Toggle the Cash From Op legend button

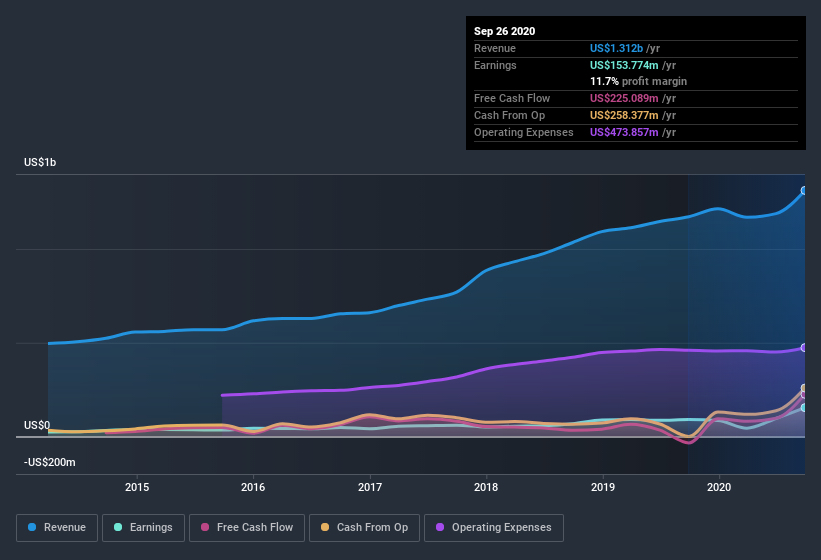pyautogui.click(x=364, y=528)
